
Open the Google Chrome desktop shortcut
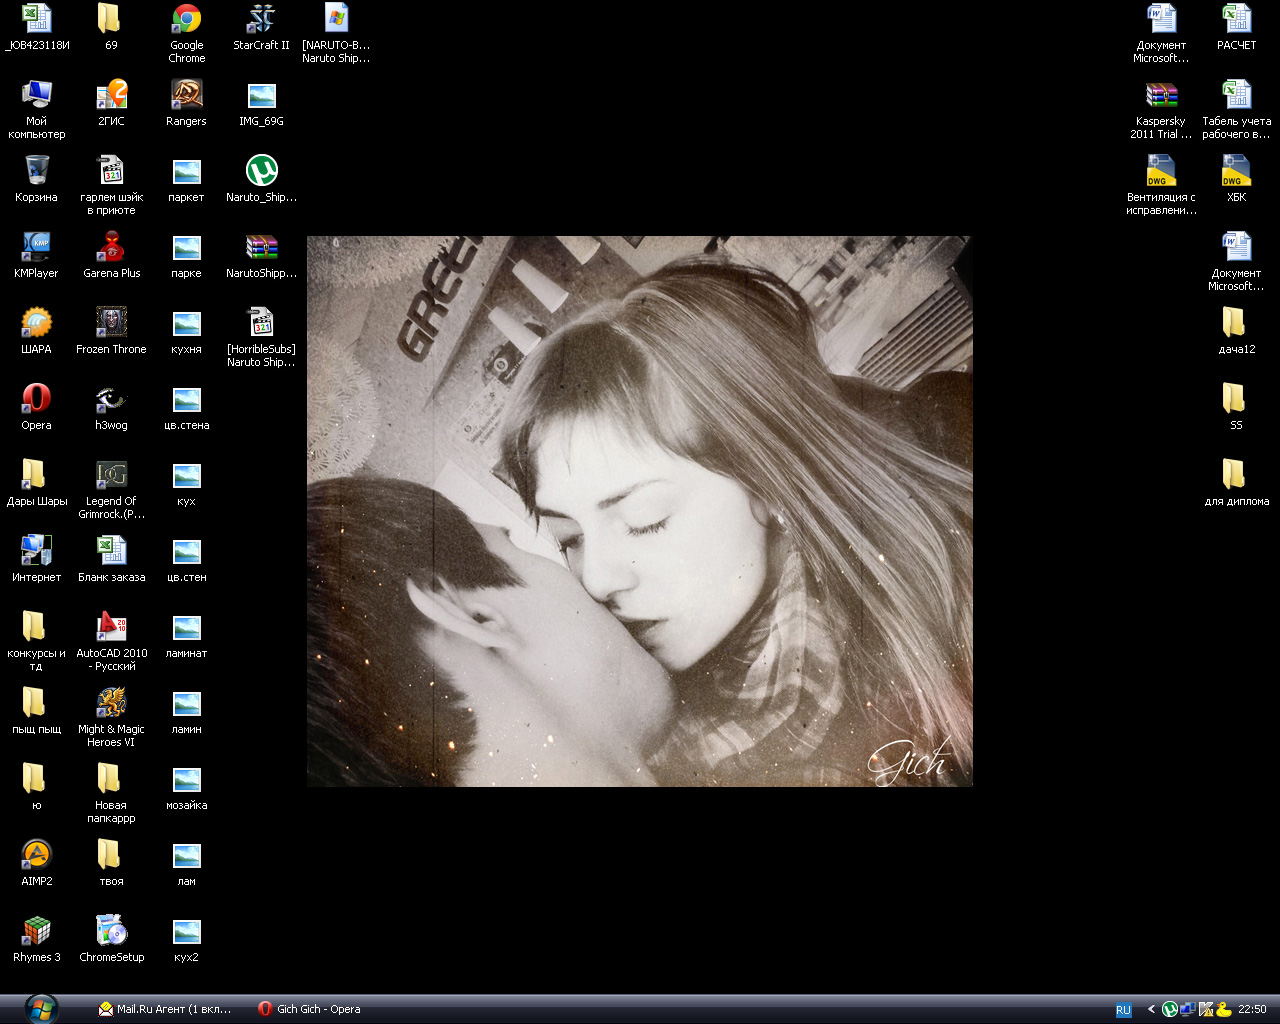pyautogui.click(x=186, y=20)
